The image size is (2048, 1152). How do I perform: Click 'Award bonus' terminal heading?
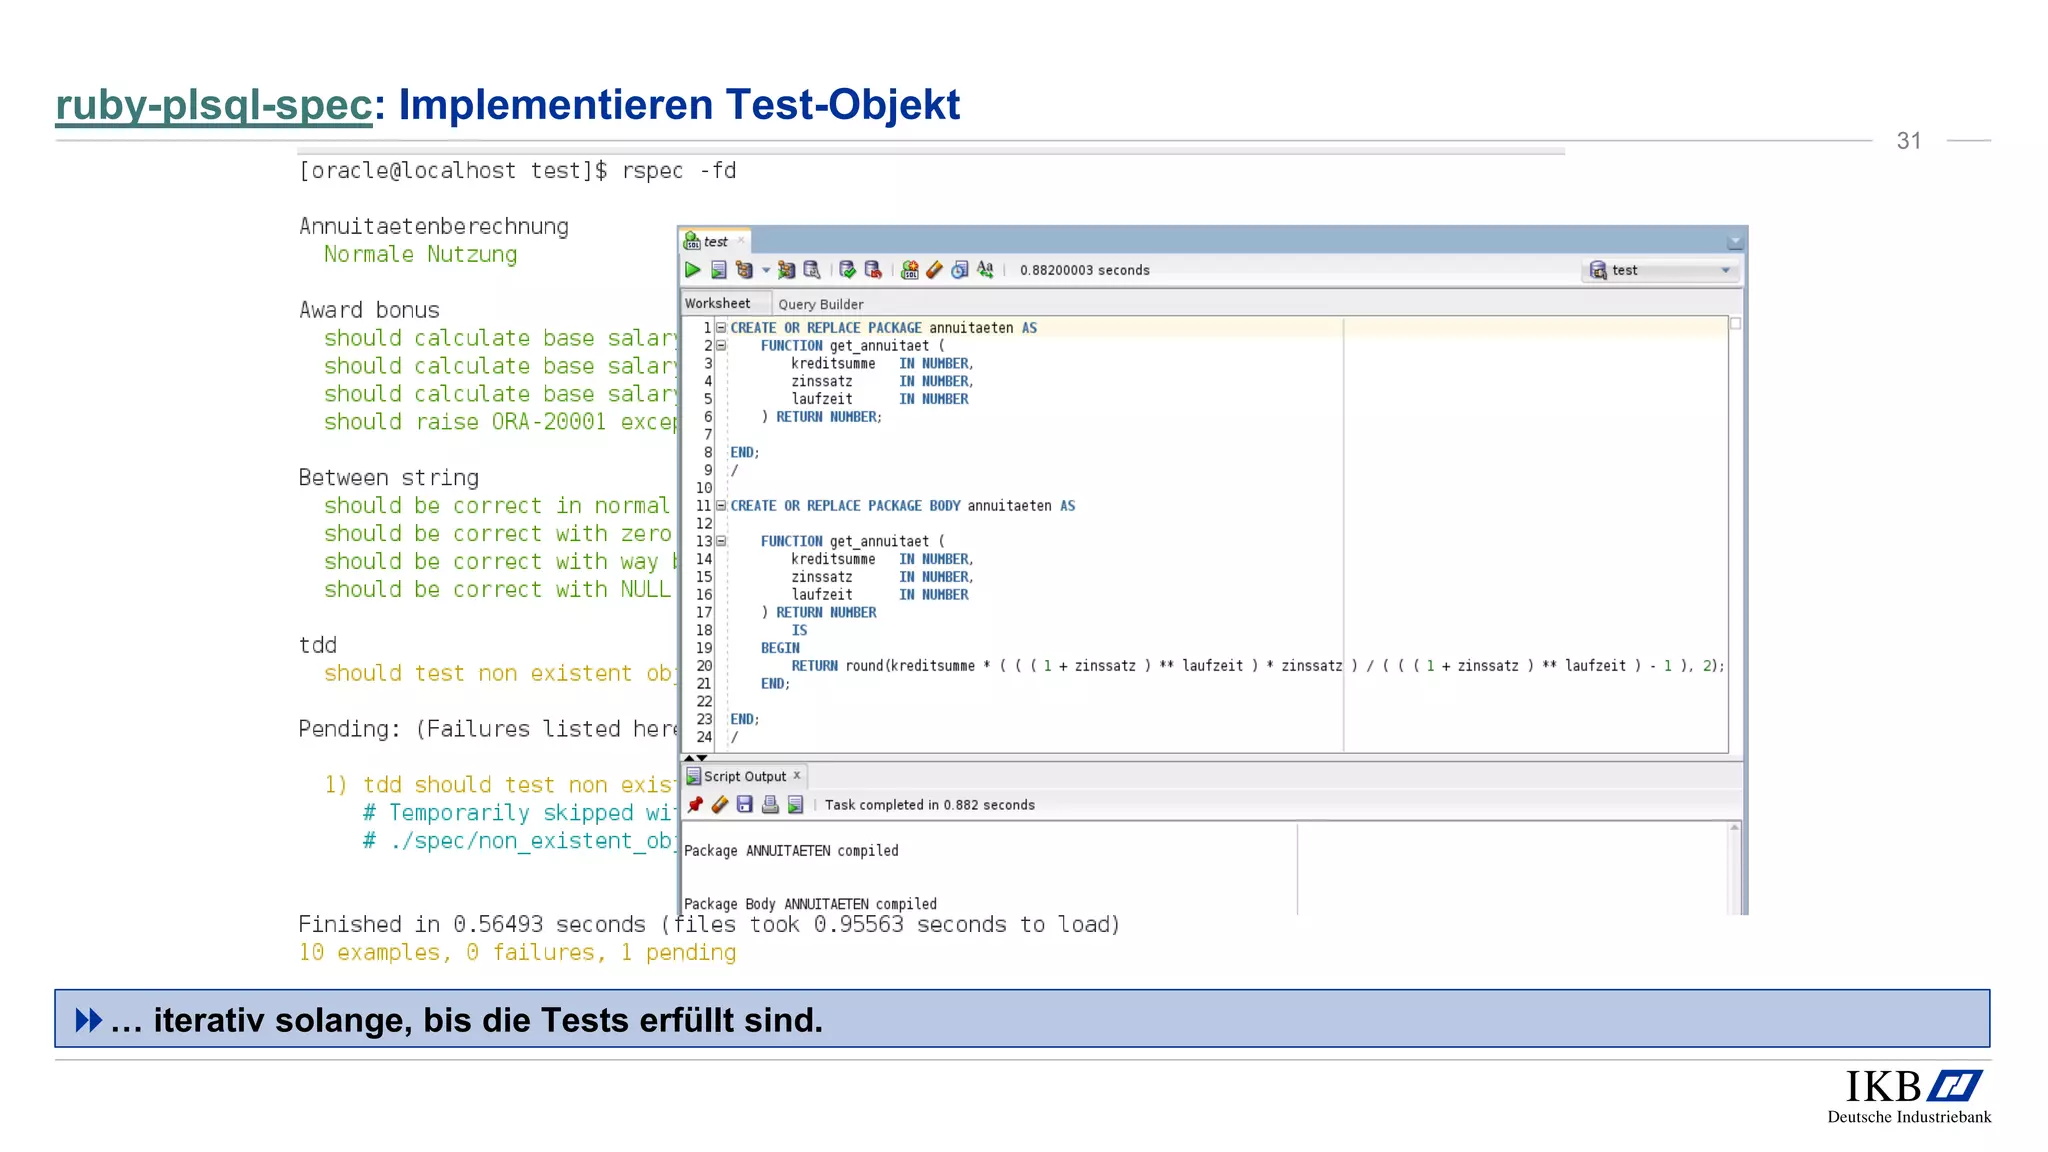(x=369, y=310)
